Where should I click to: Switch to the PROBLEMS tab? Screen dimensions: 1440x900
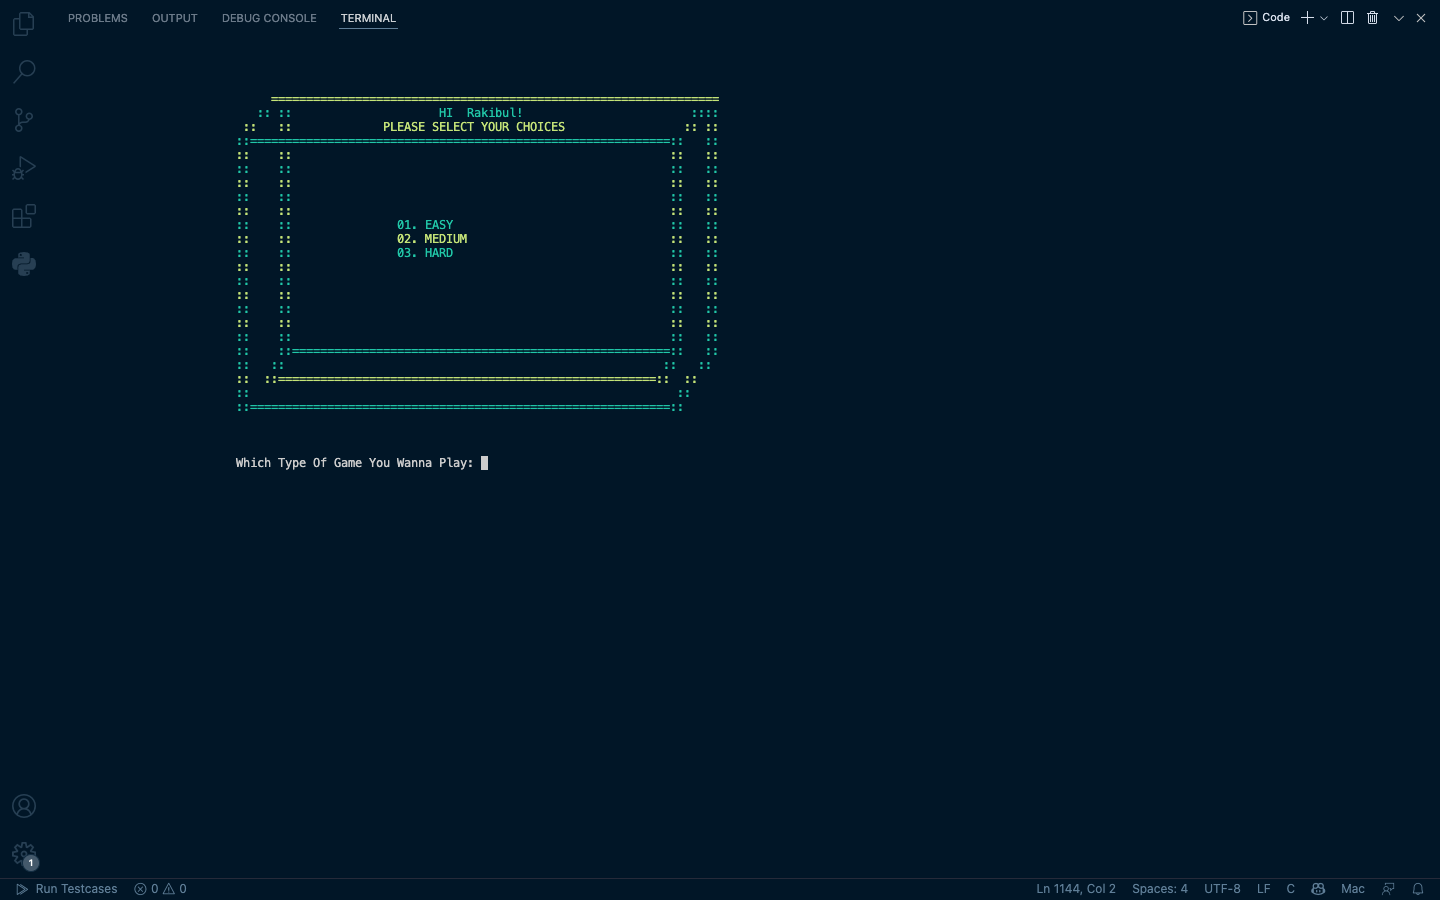[98, 18]
